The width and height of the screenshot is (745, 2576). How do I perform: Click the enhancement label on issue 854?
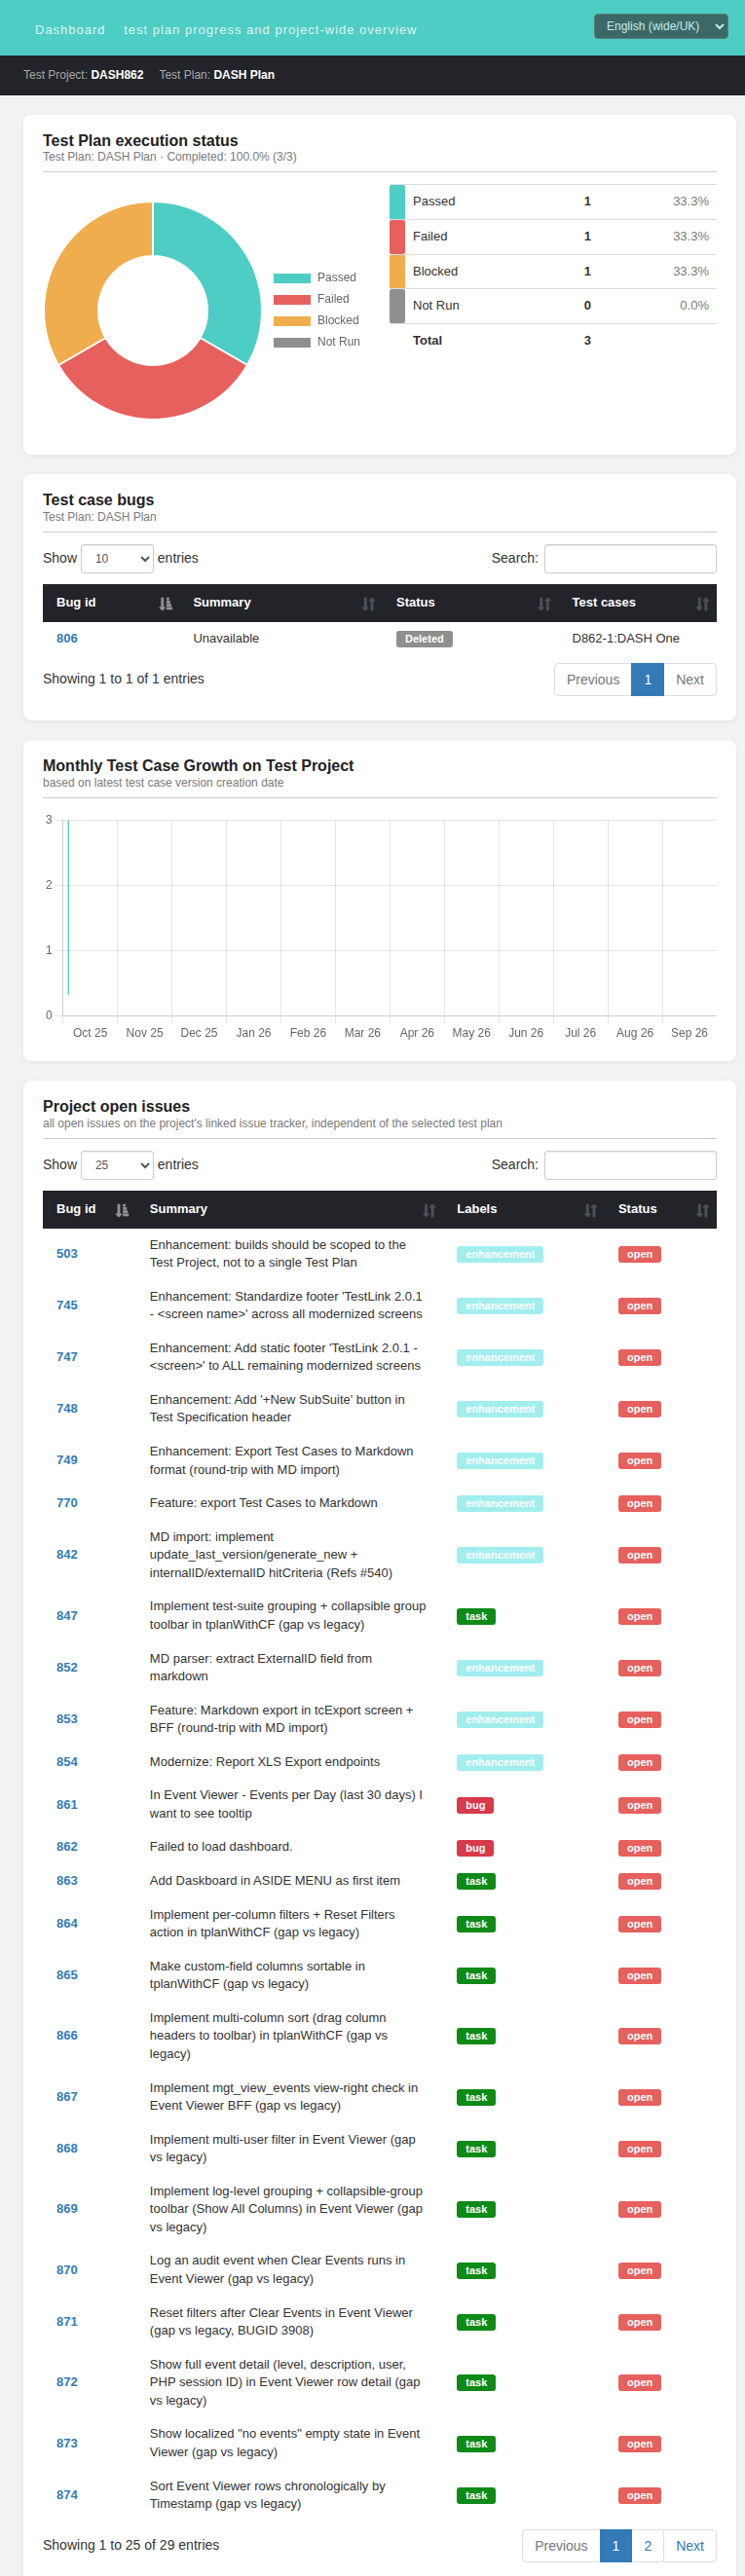click(x=500, y=1762)
